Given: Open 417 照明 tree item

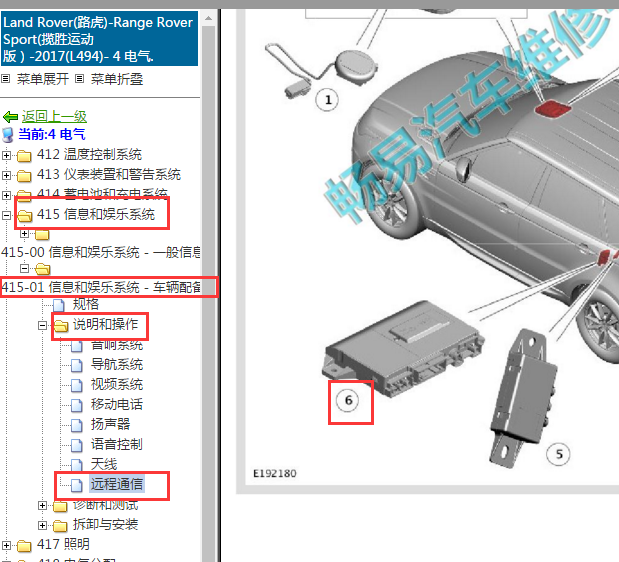Looking at the screenshot, I should tap(63, 544).
